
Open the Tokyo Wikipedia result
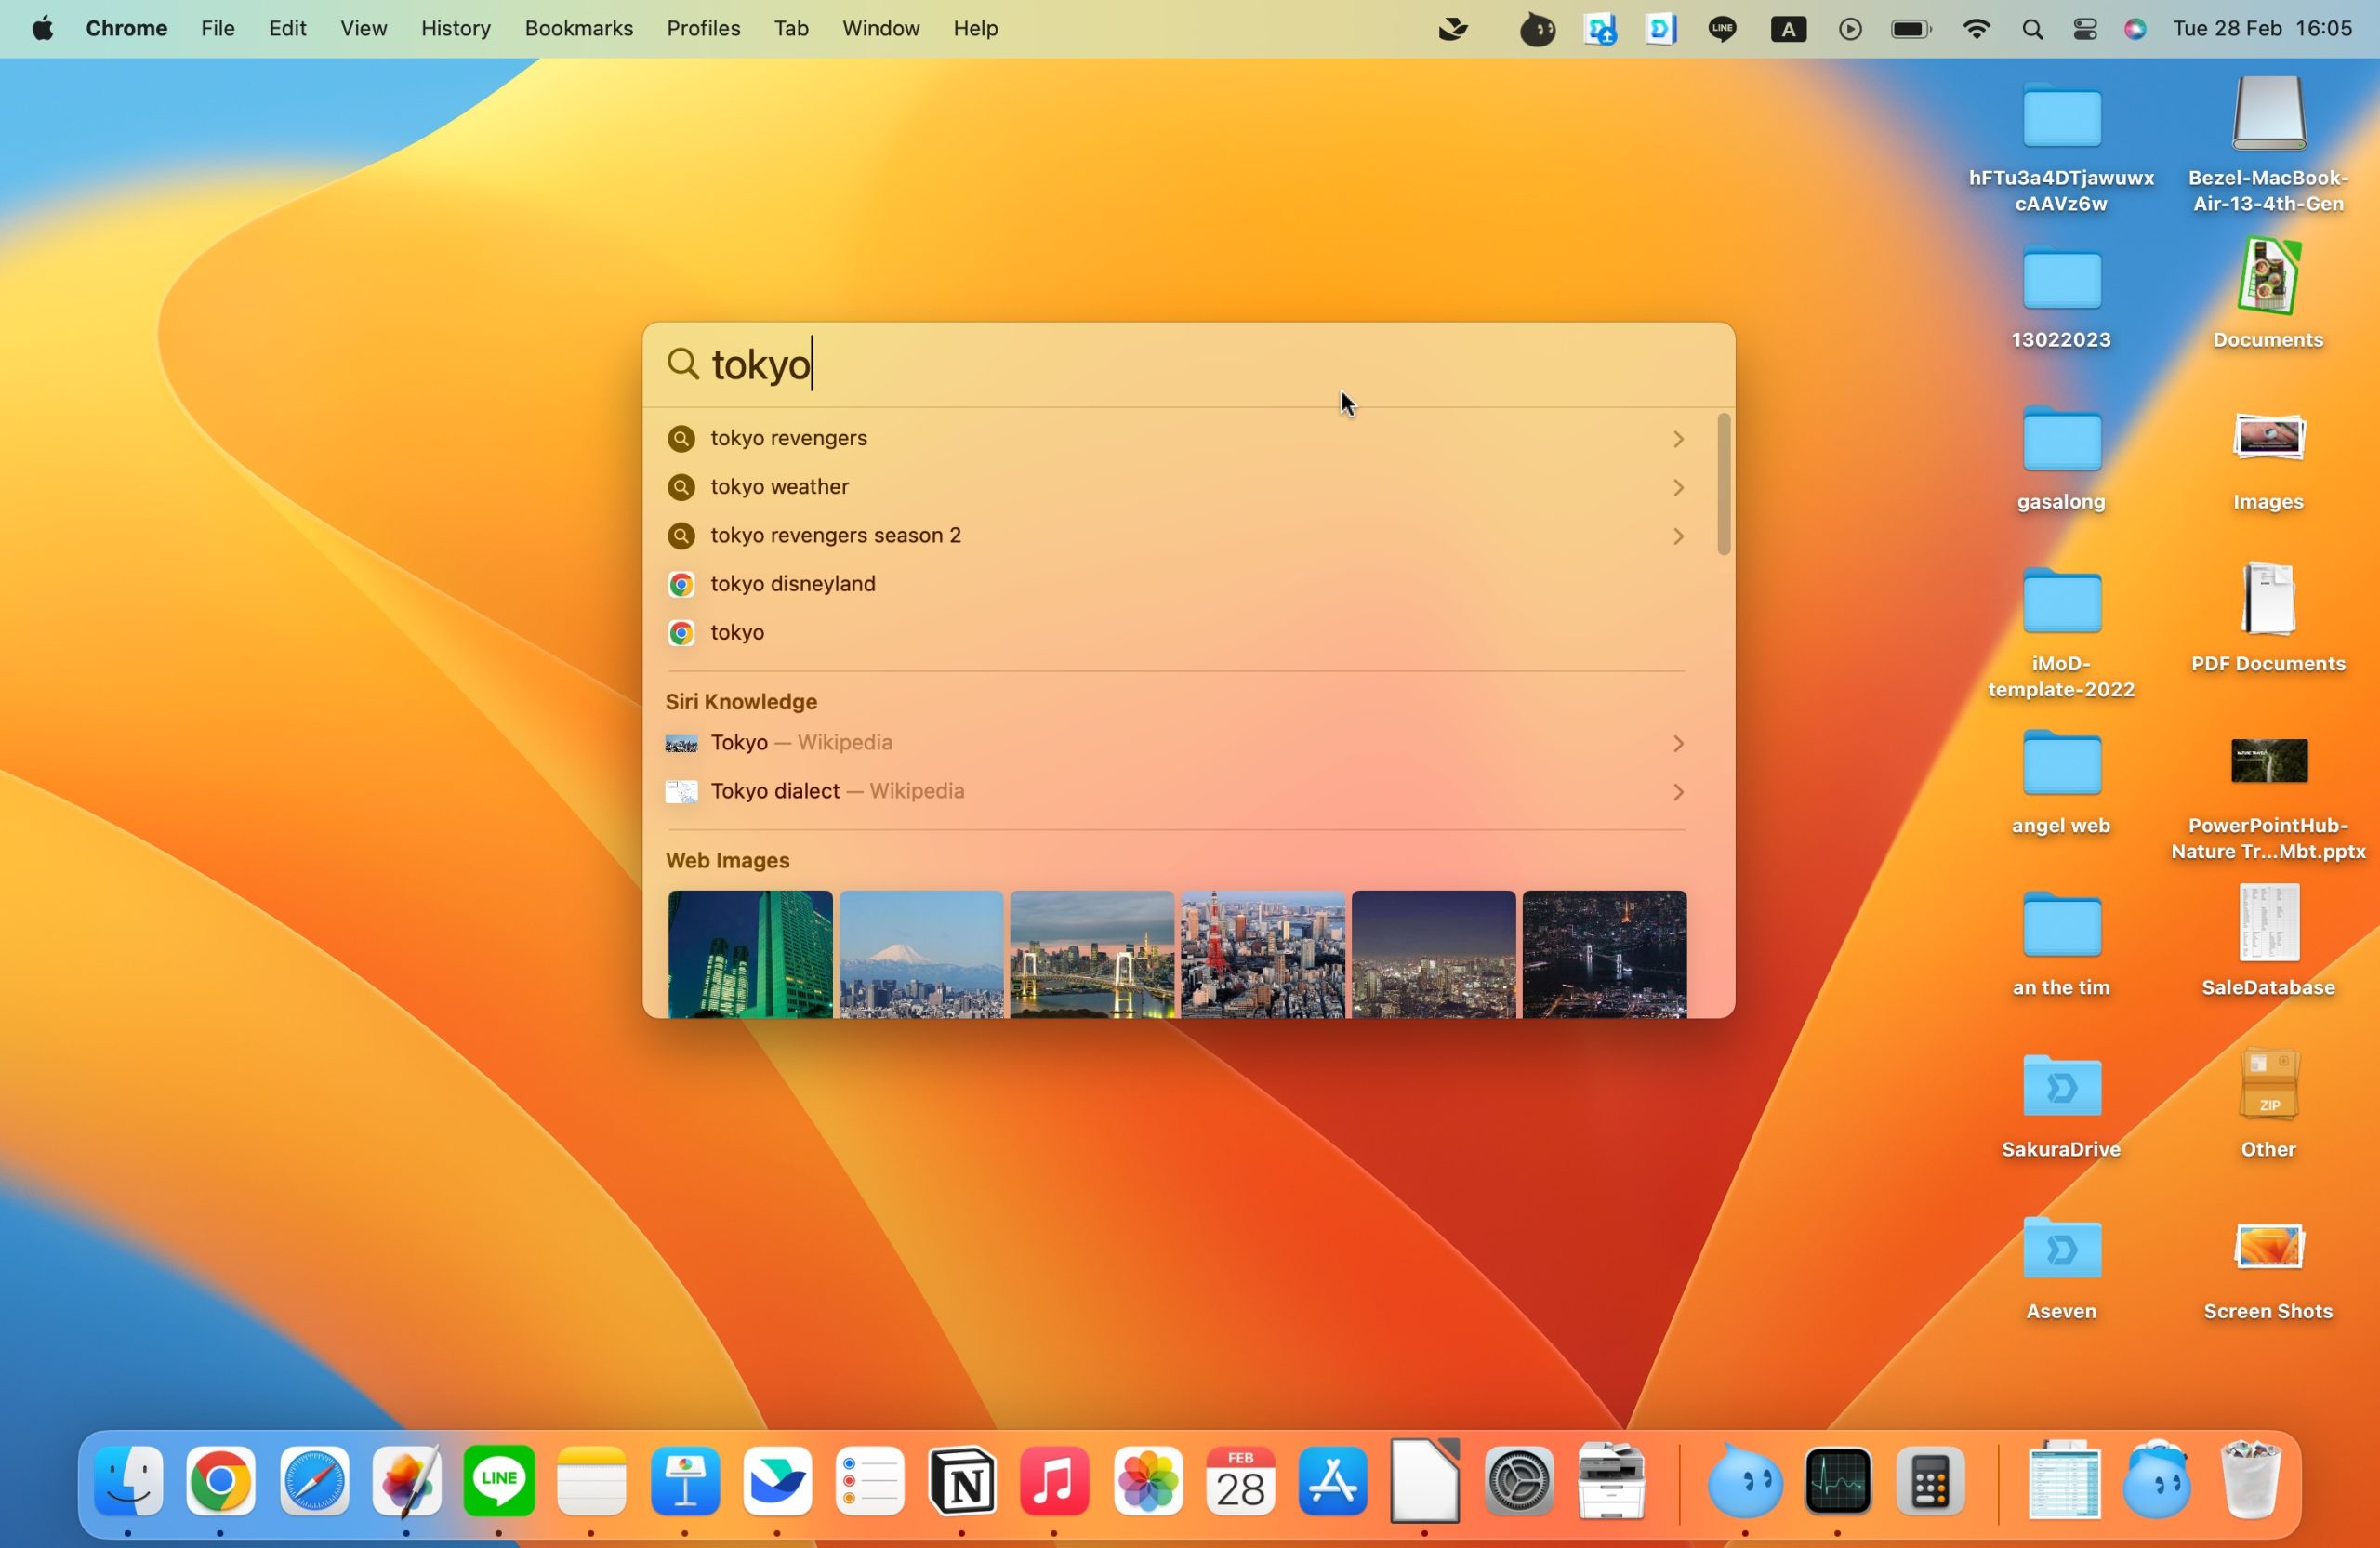point(800,743)
